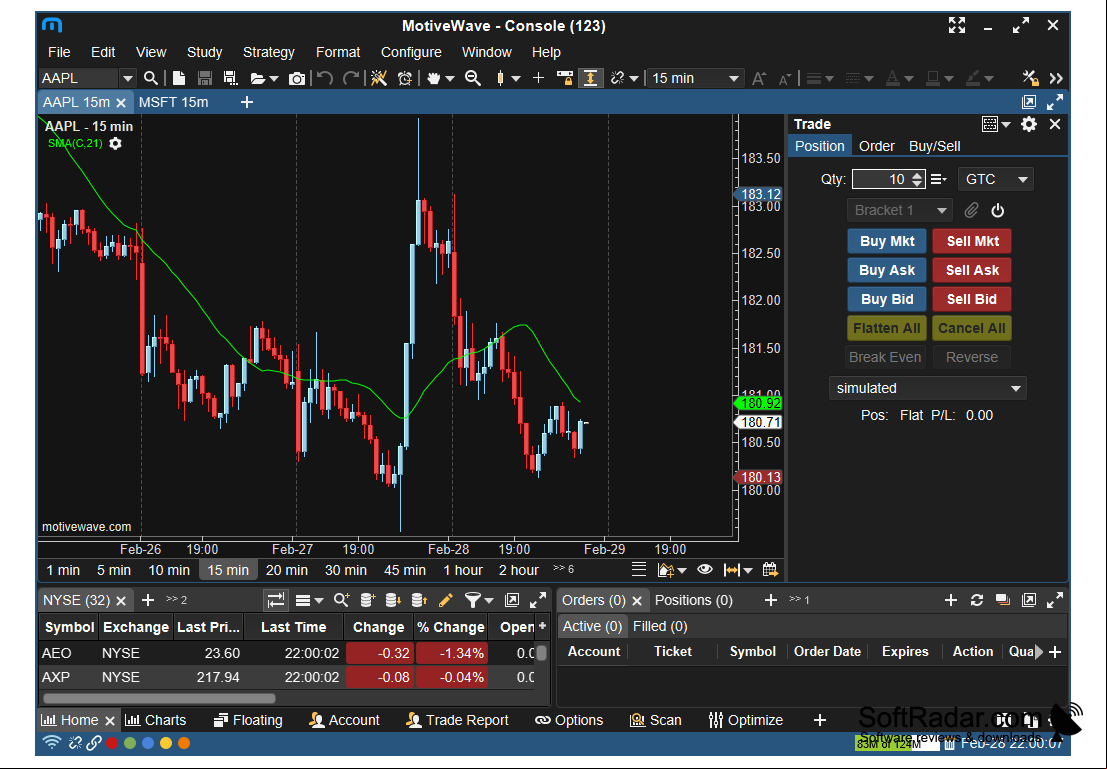The width and height of the screenshot is (1107, 769).
Task: Click the zoom out magnifier icon
Action: [x=473, y=78]
